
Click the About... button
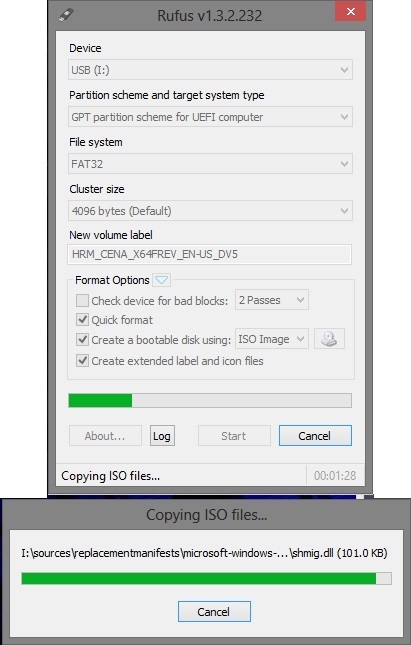pyautogui.click(x=105, y=436)
